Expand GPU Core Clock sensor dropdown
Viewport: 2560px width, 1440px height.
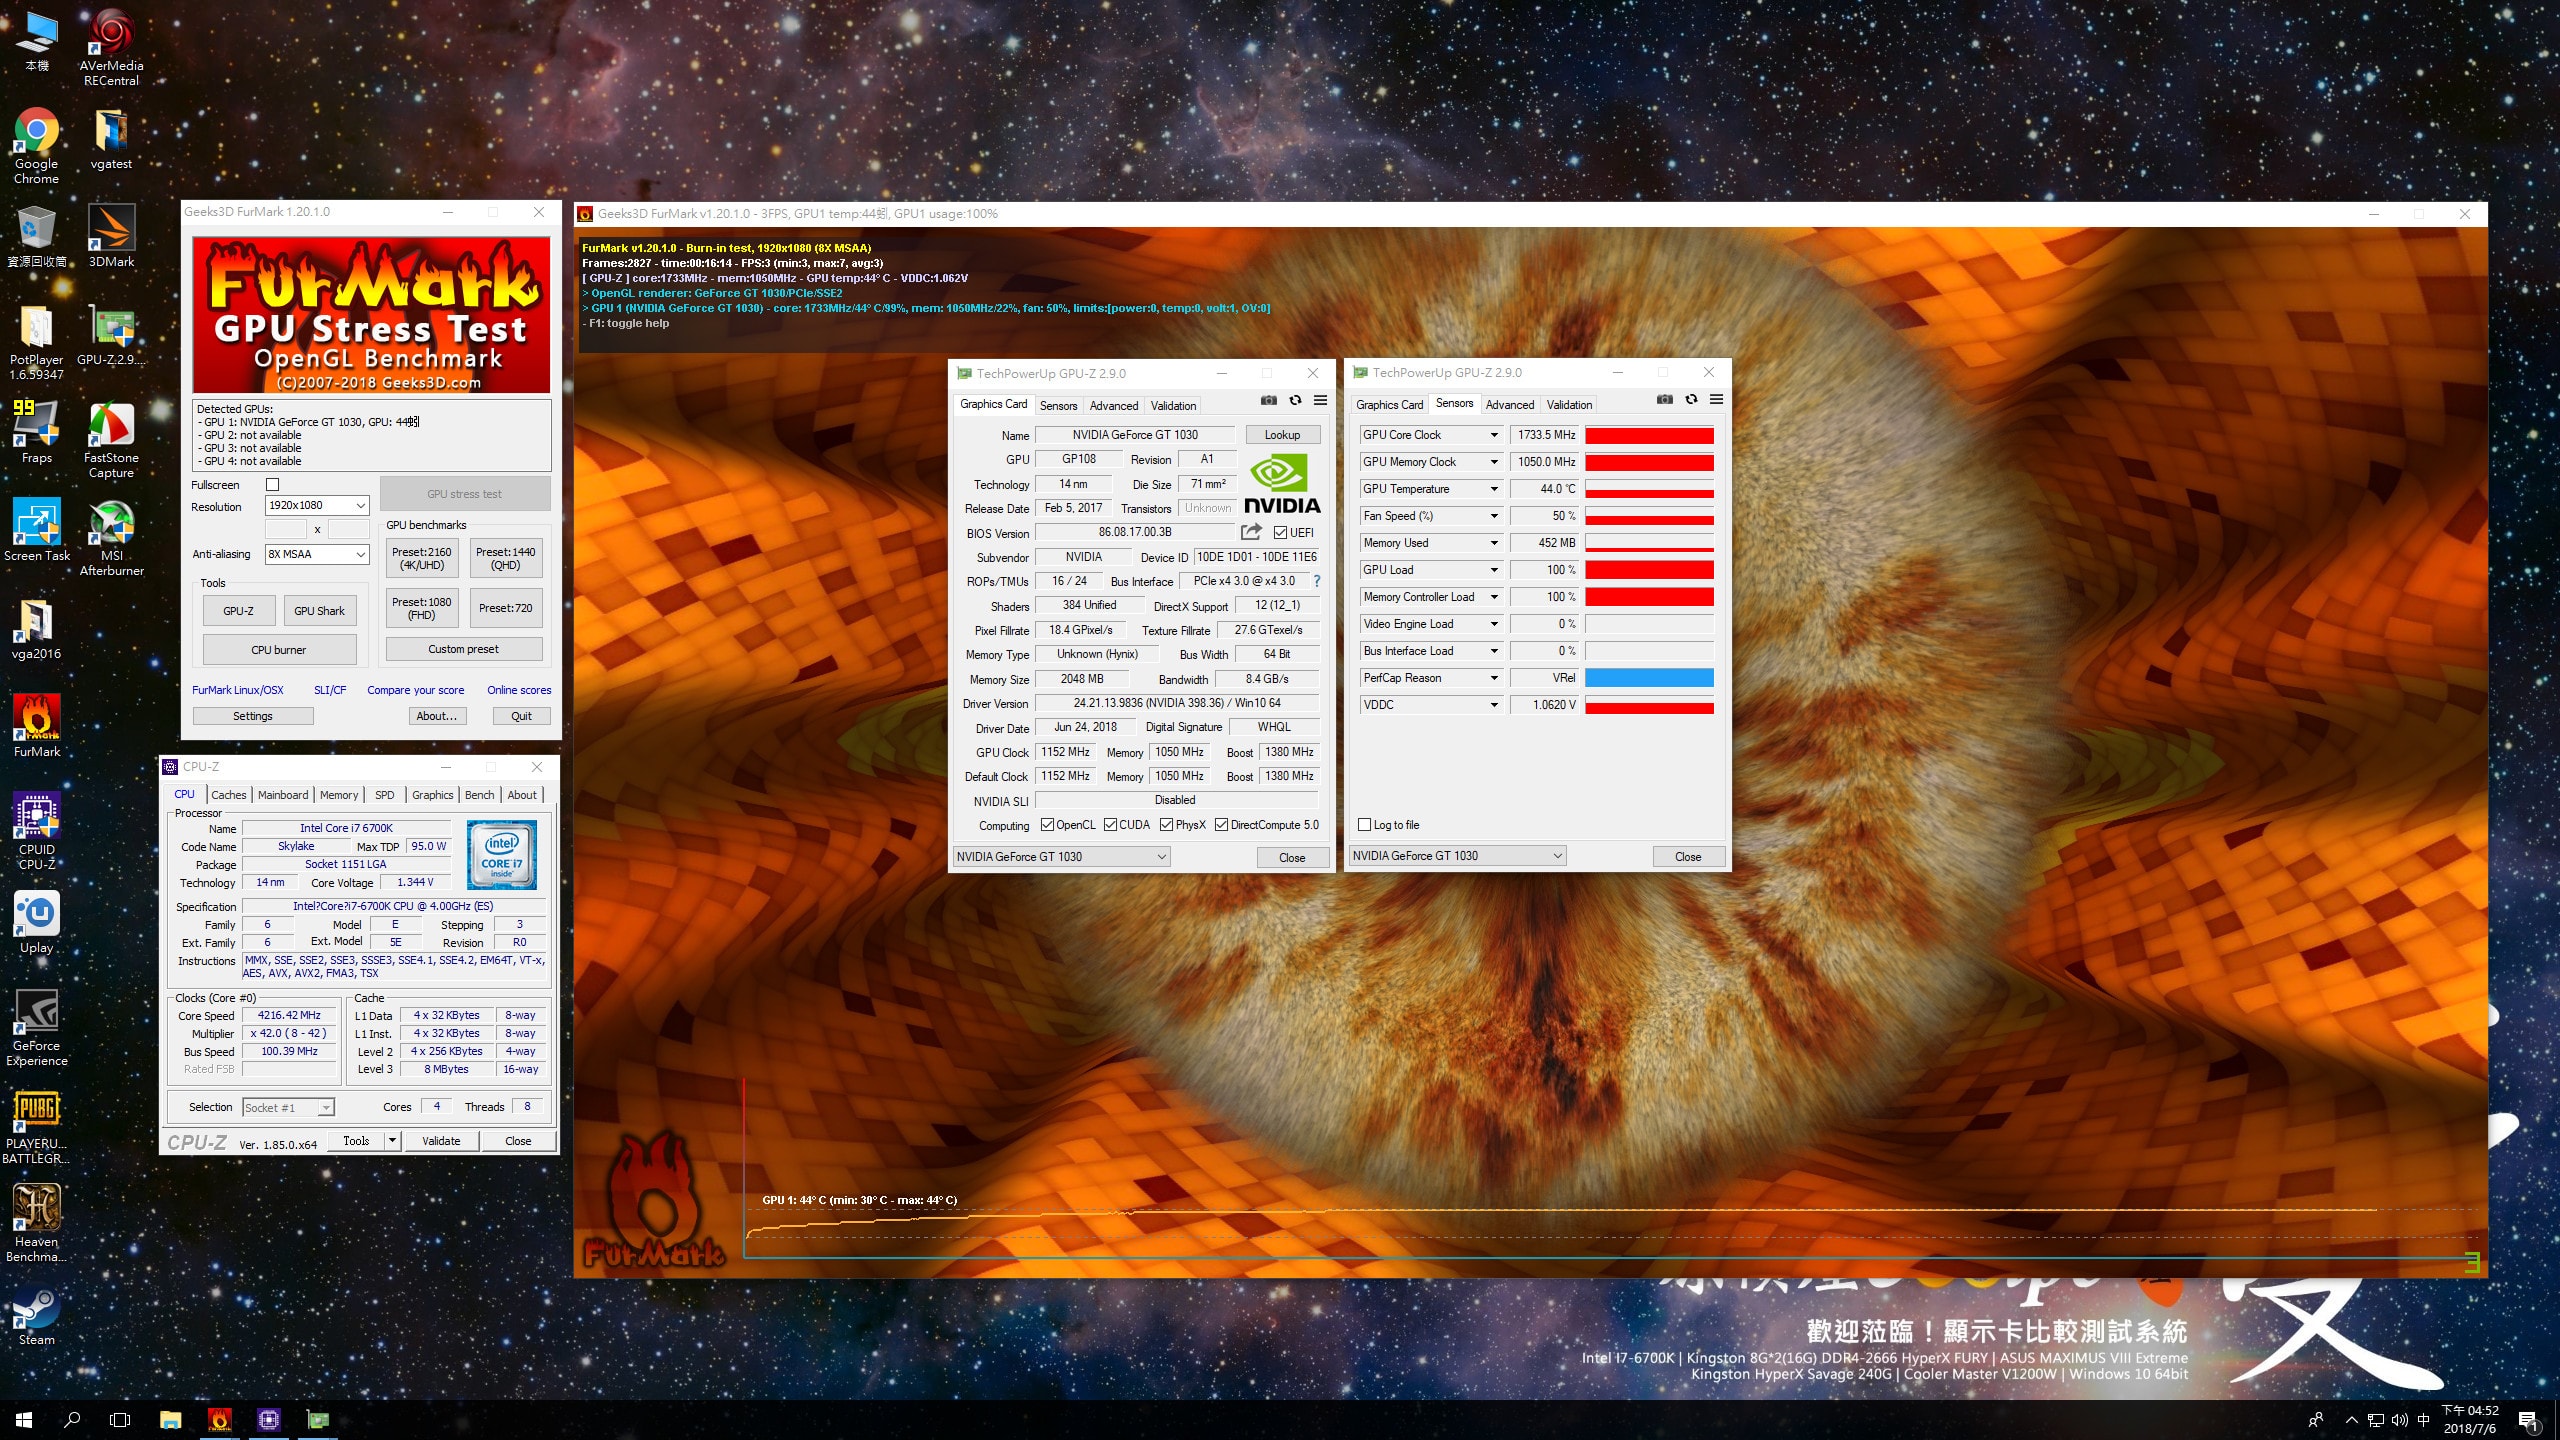pos(1494,435)
